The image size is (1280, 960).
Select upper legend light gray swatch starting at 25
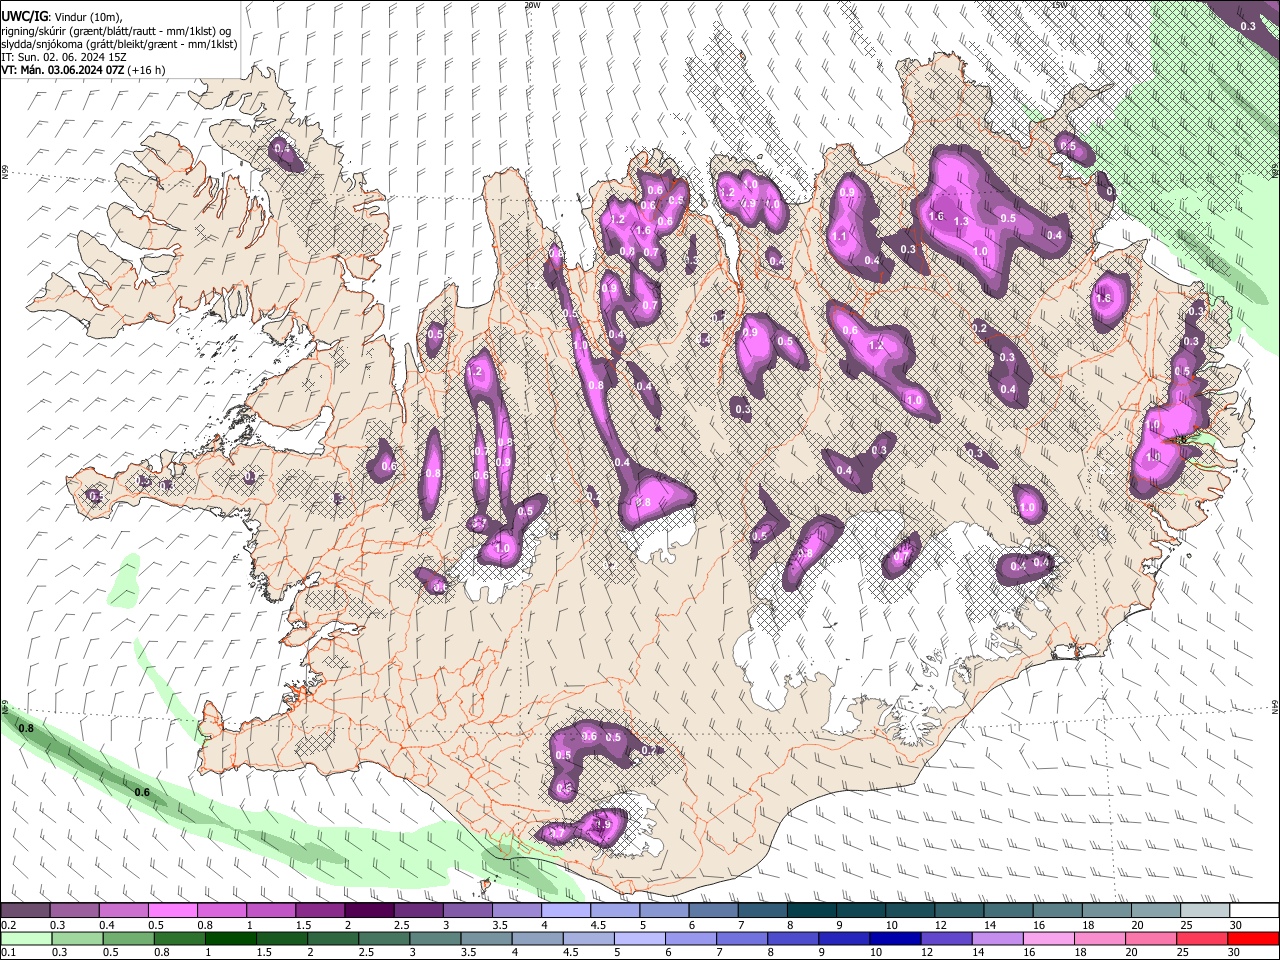click(1206, 911)
